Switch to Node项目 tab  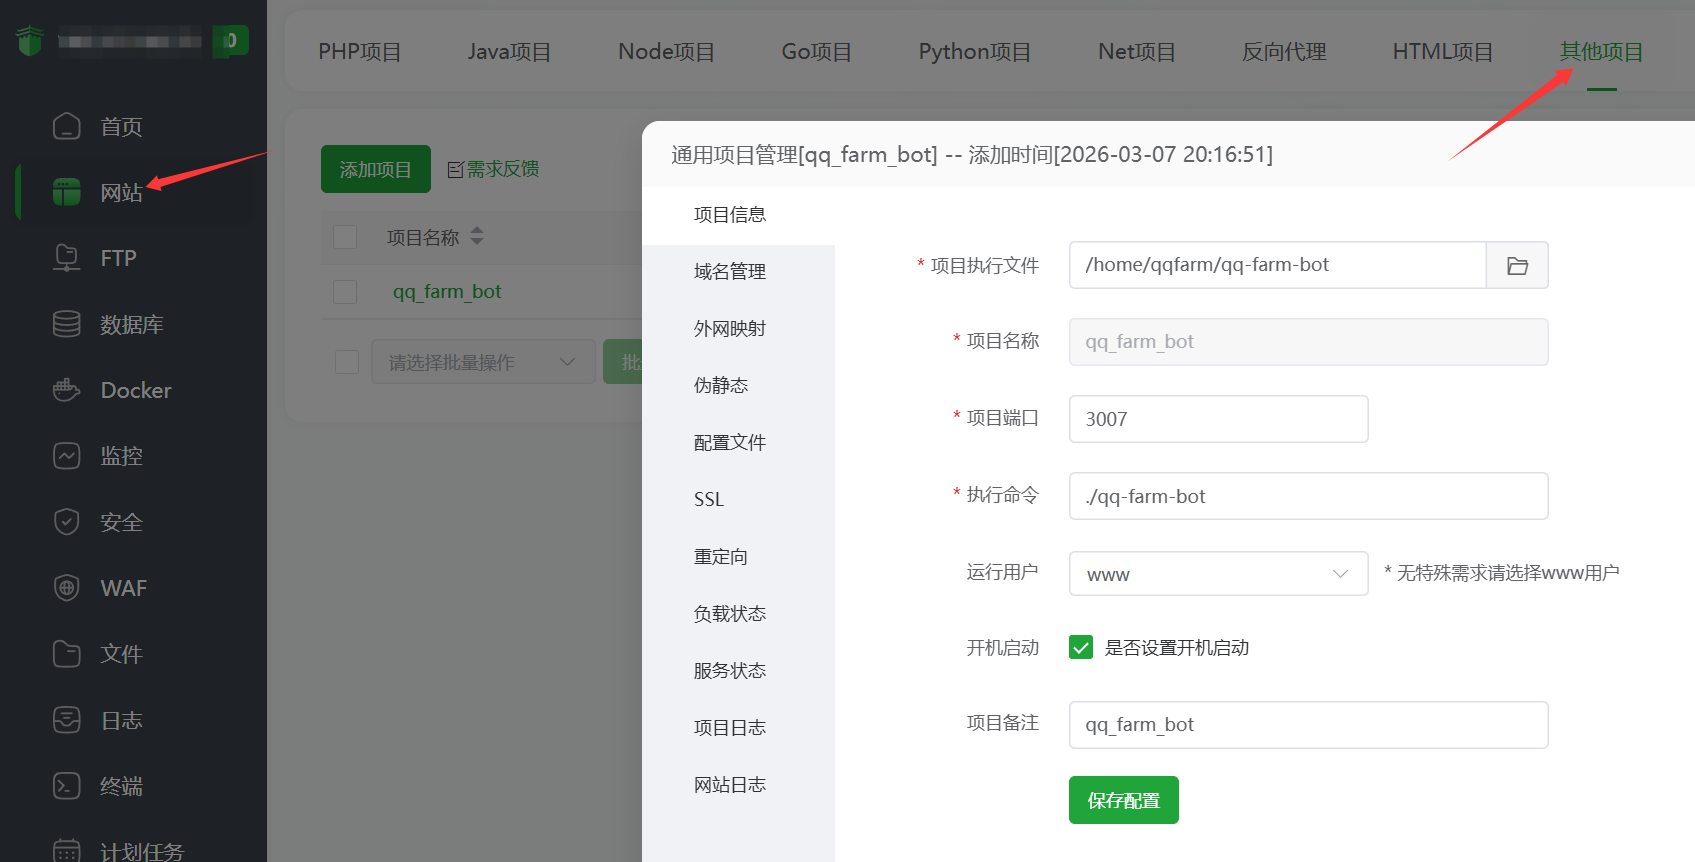[666, 52]
